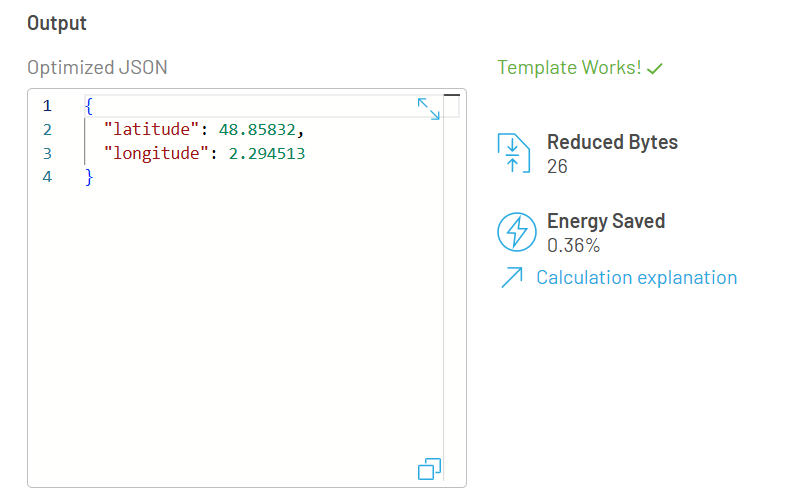Click the arrow icon beside Calculation explanation

pos(511,278)
